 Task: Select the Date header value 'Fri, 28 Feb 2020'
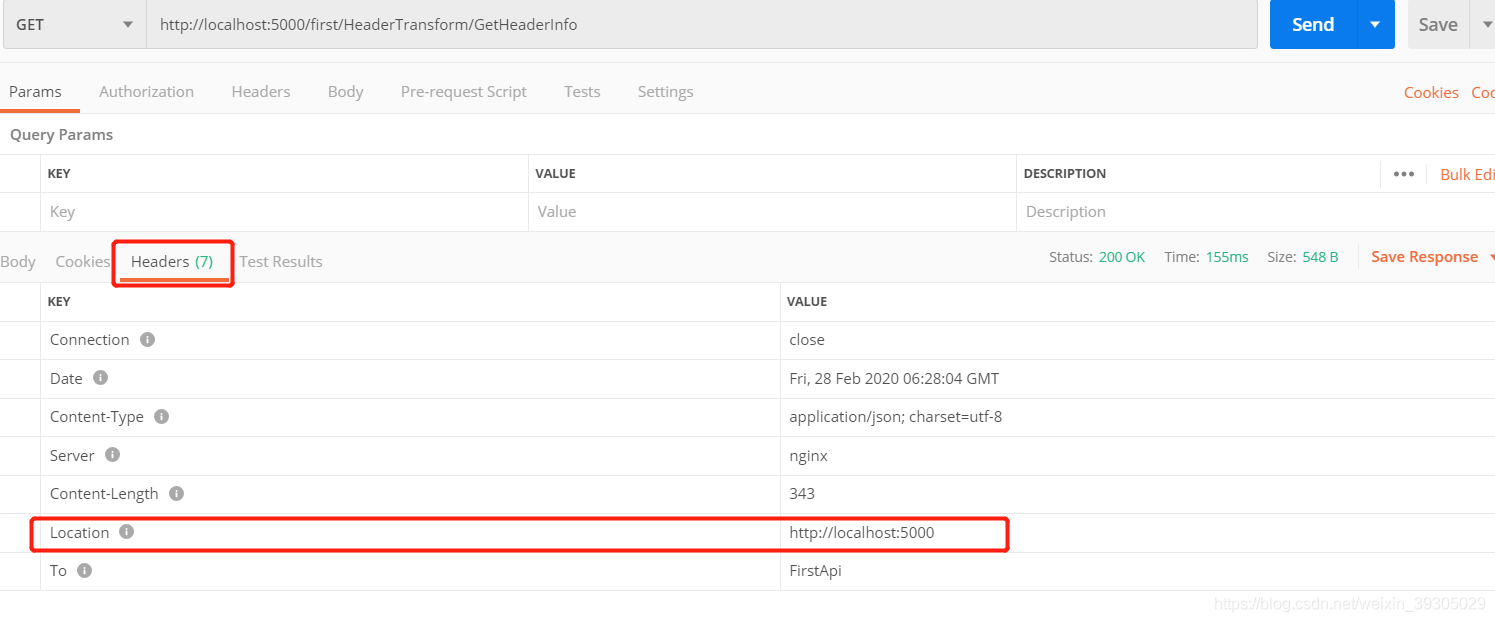click(894, 379)
